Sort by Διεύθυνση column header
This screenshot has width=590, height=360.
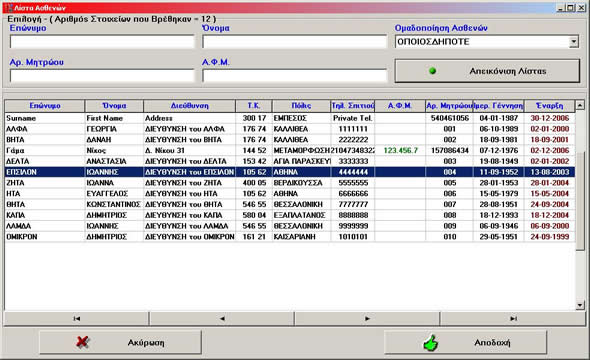point(189,106)
